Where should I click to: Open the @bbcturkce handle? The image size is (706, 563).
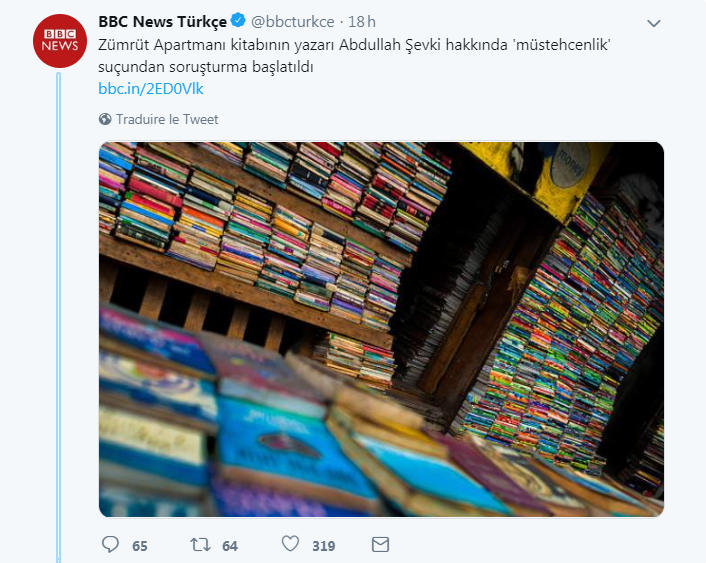point(293,22)
